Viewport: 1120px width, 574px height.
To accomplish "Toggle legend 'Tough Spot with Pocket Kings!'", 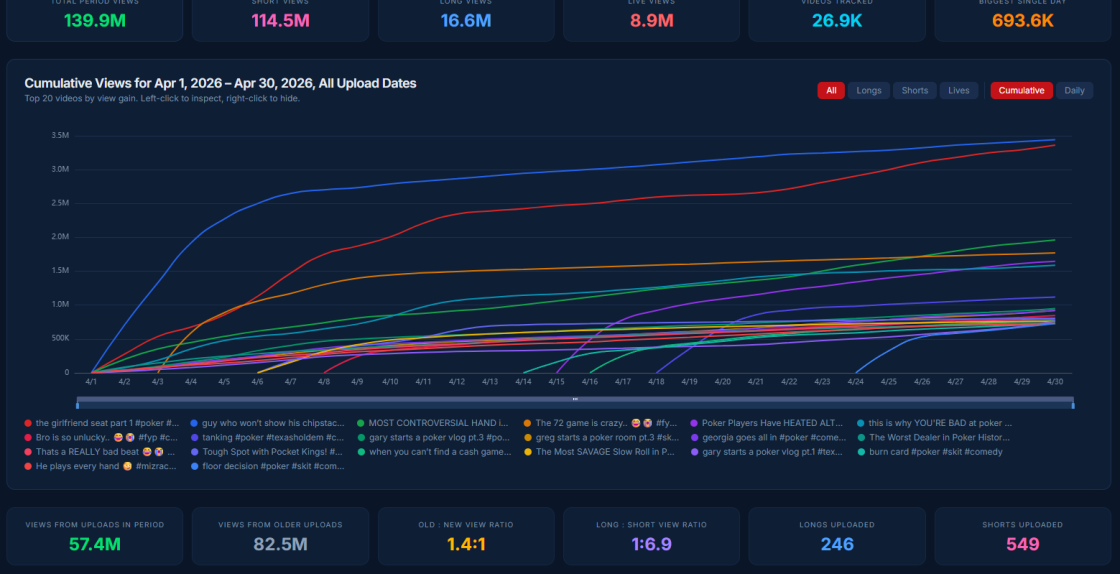I will (266, 452).
